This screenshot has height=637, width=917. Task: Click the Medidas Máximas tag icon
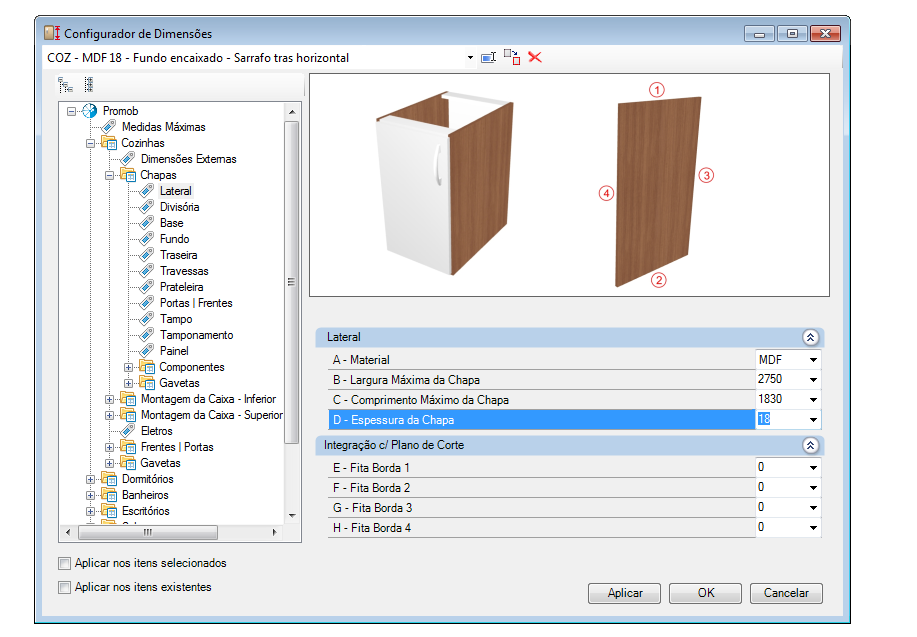coord(109,126)
